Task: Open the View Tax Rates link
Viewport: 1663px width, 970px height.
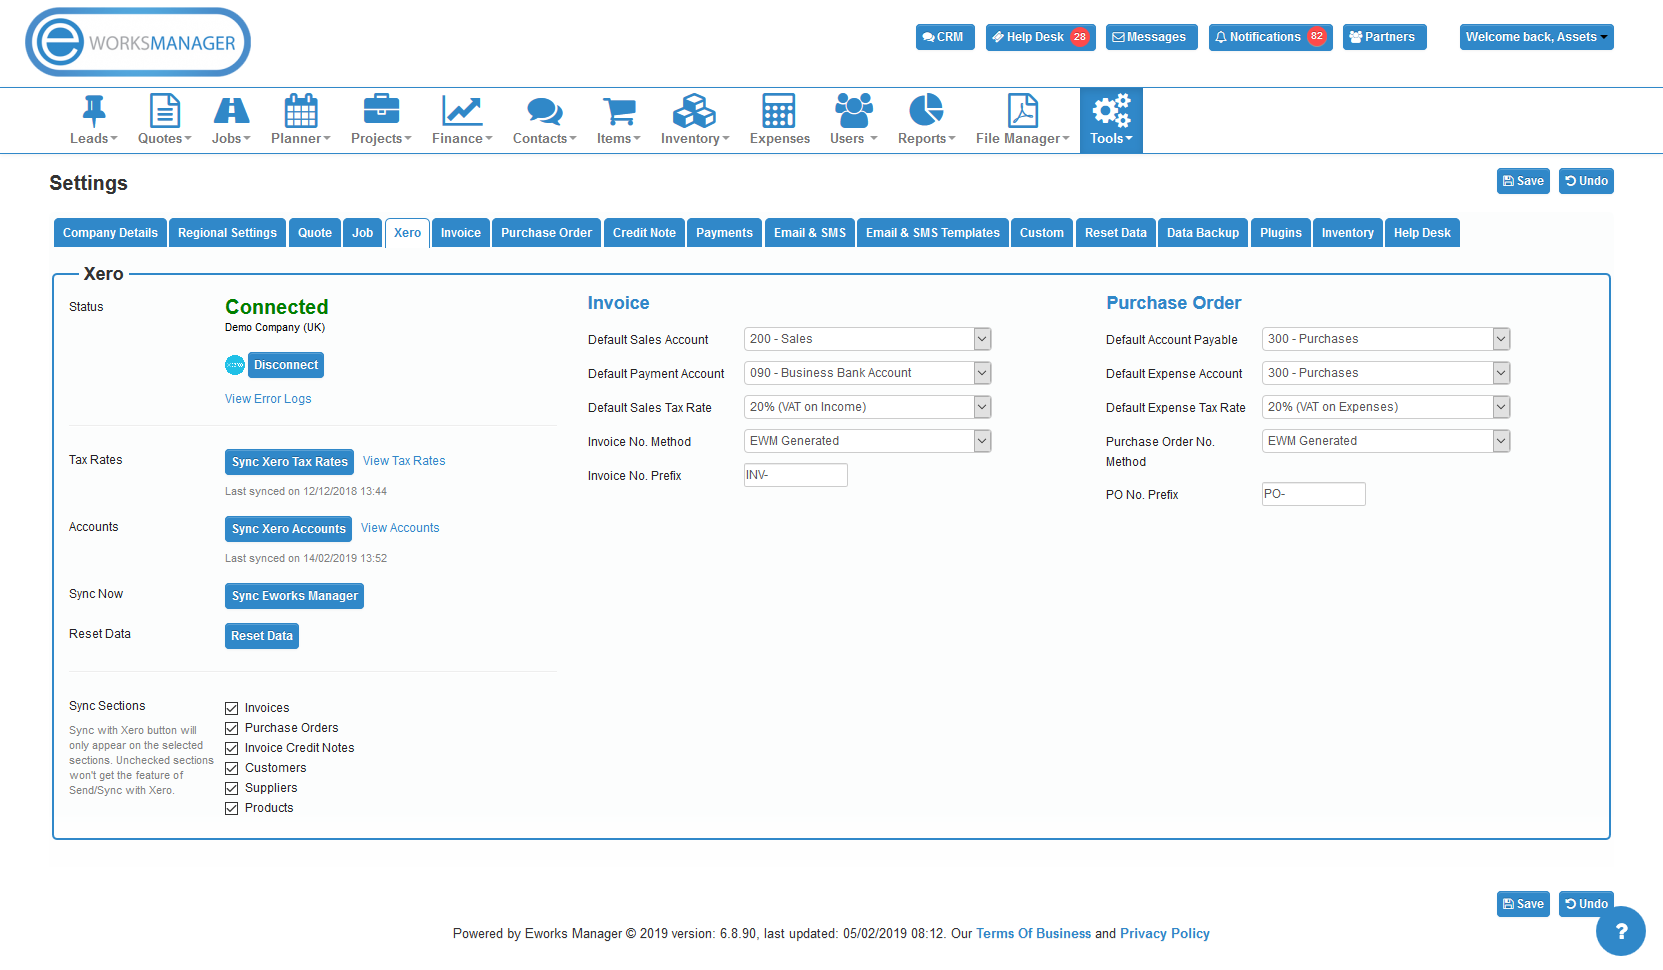Action: click(x=404, y=461)
